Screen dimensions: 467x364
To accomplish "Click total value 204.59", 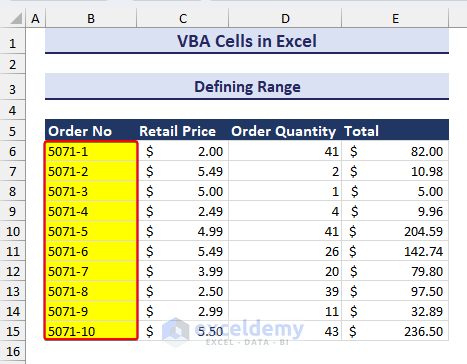I will [x=395, y=231].
